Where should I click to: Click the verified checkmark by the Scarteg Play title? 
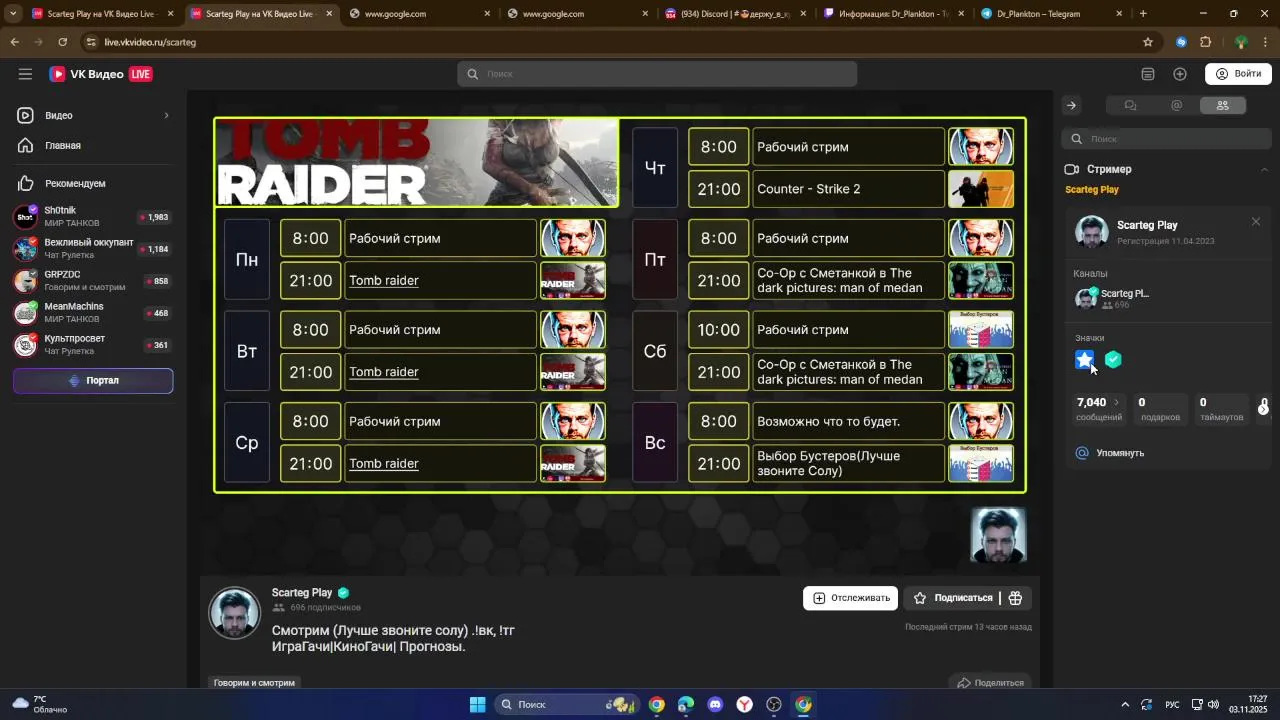point(343,593)
